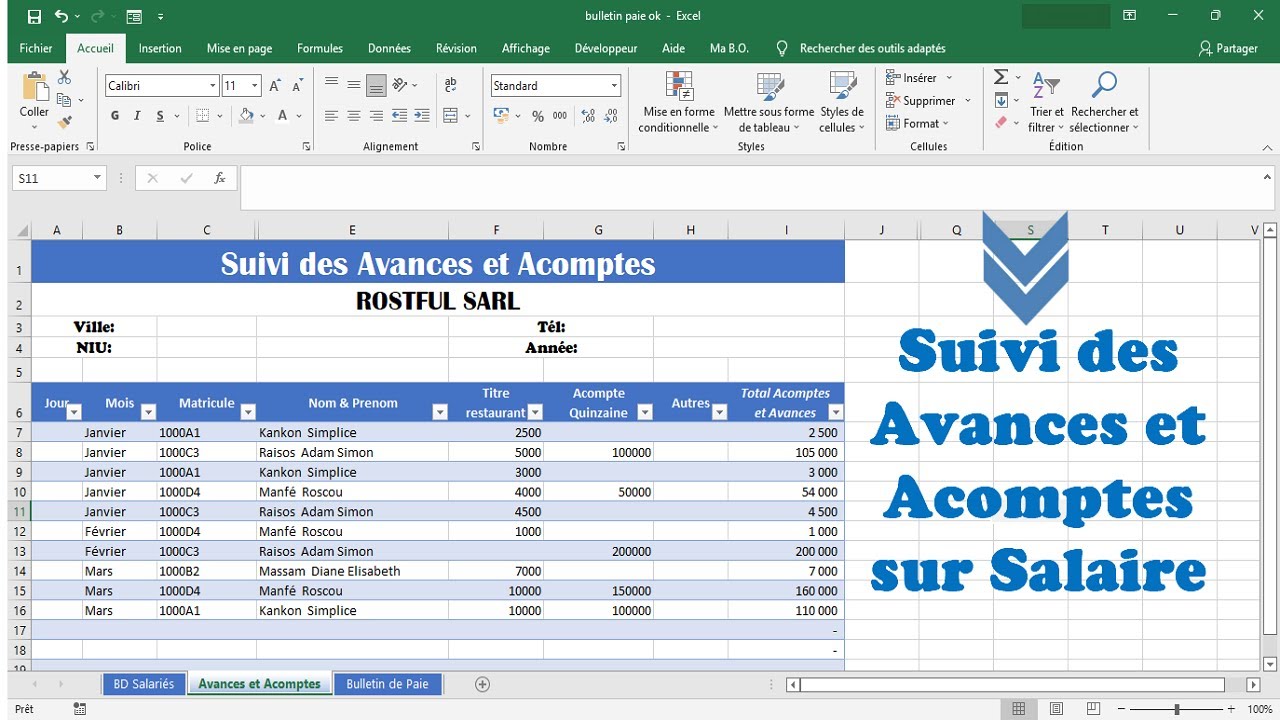This screenshot has height=720, width=1280.
Task: Toggle italic formatting (I)
Action: click(137, 116)
